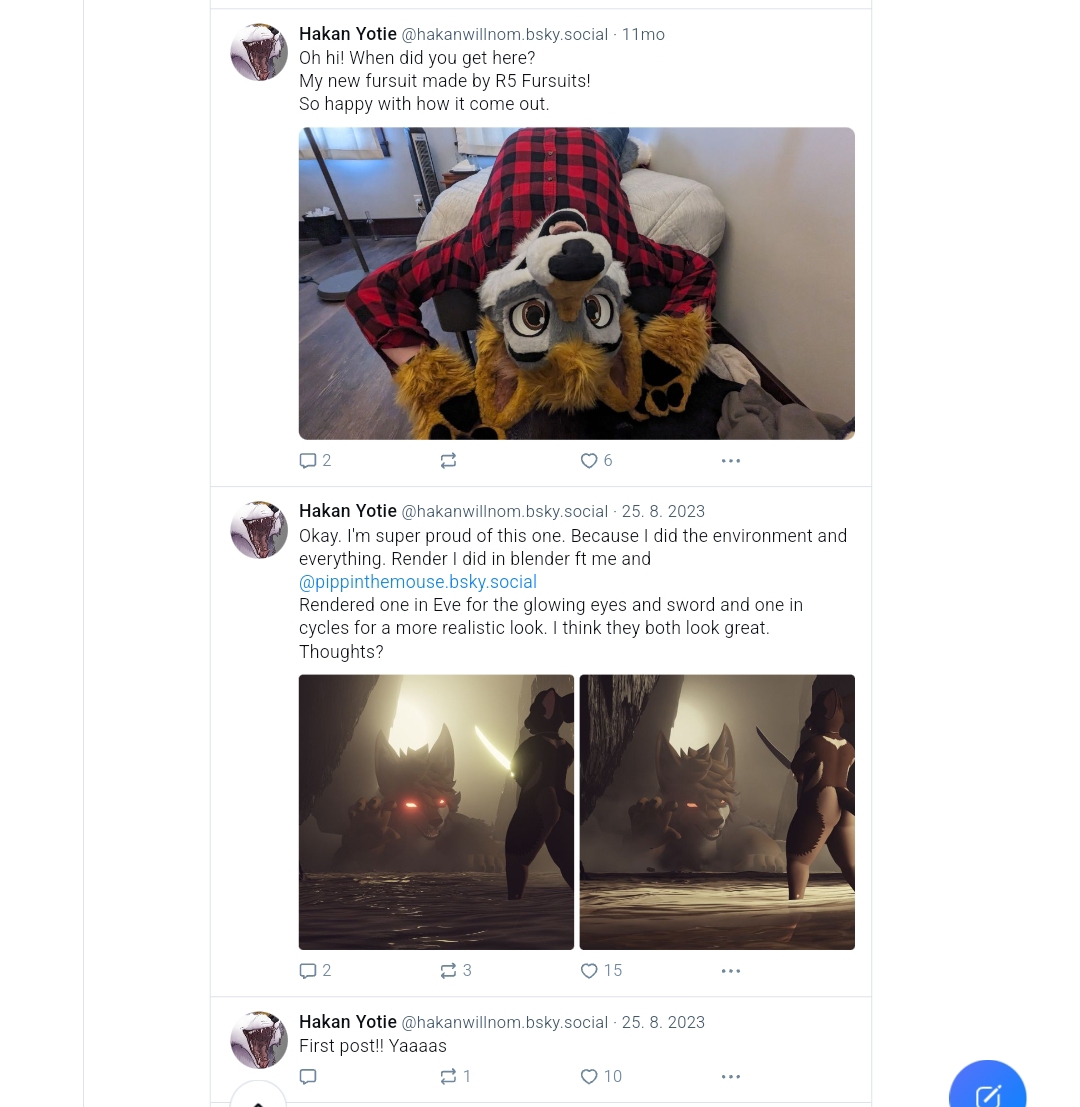Viewport: 1080px width, 1107px height.
Task: Open more options on the First post entry
Action: click(x=731, y=1077)
